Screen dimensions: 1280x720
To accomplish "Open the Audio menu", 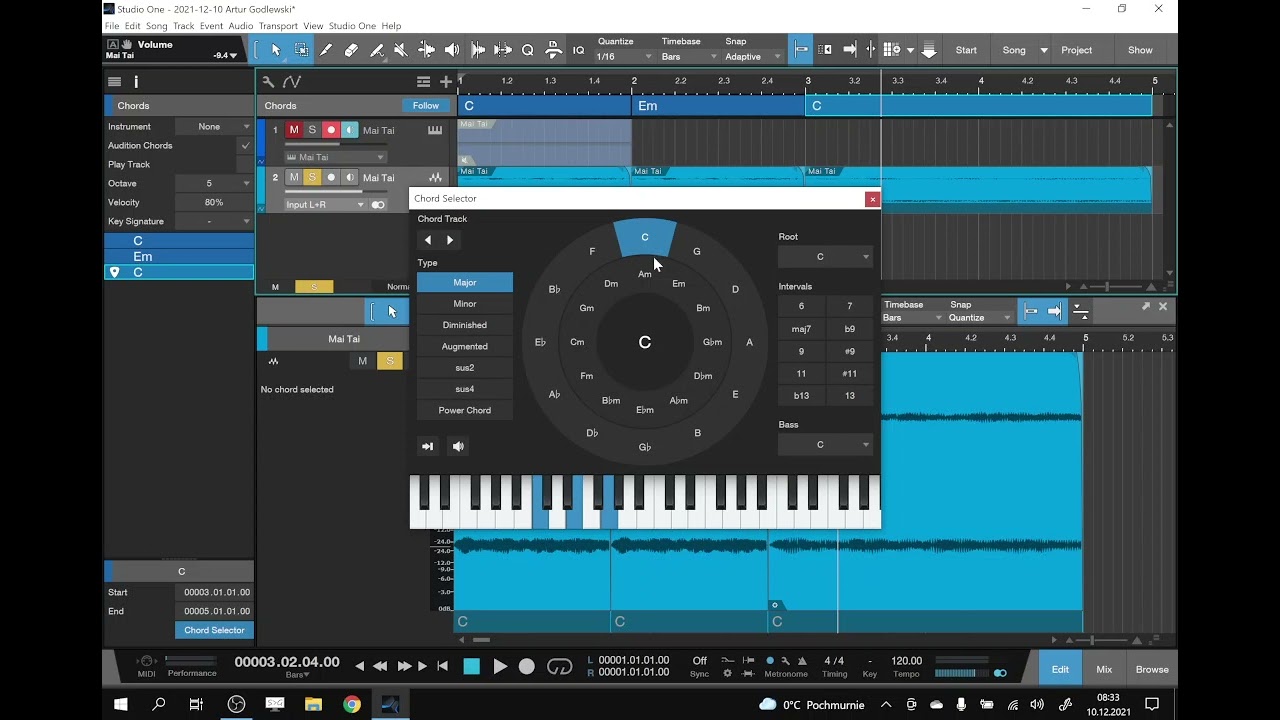I will click(240, 26).
